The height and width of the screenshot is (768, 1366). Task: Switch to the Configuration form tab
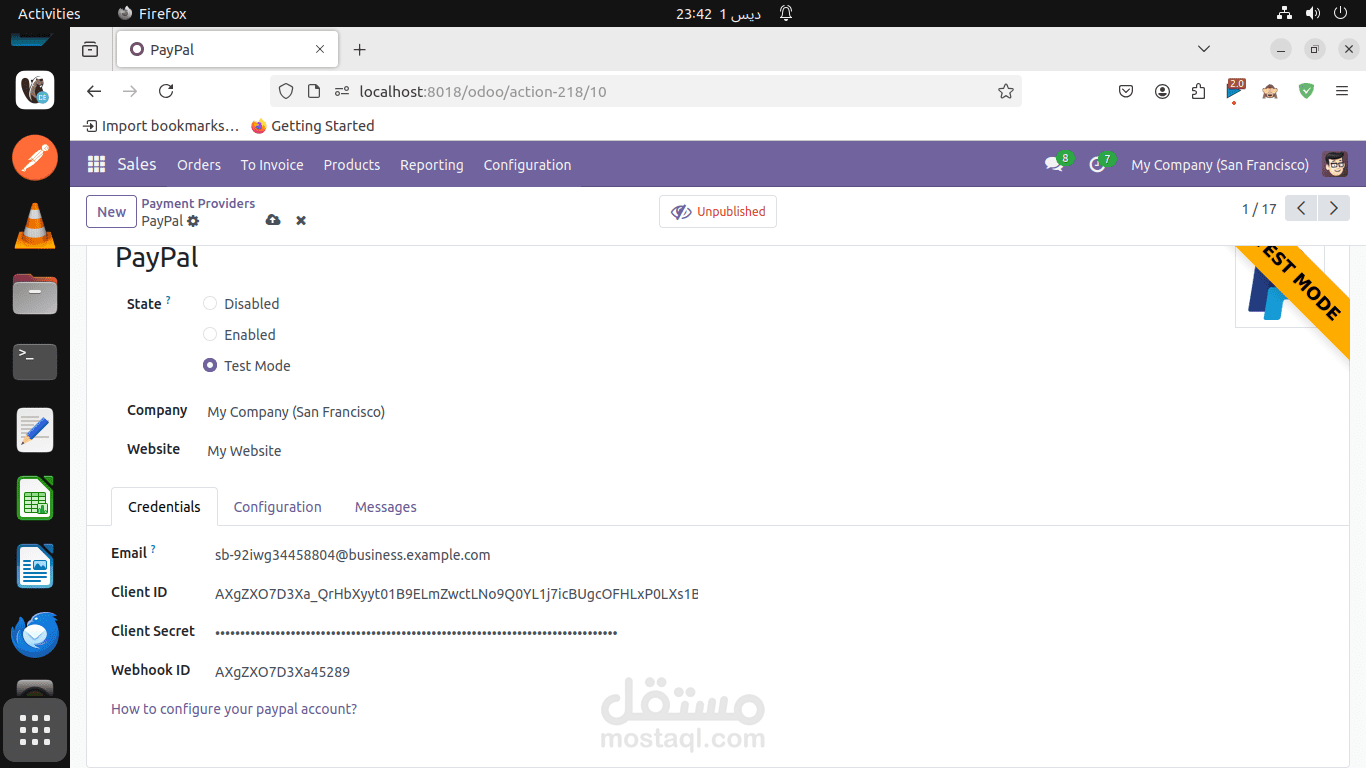278,507
